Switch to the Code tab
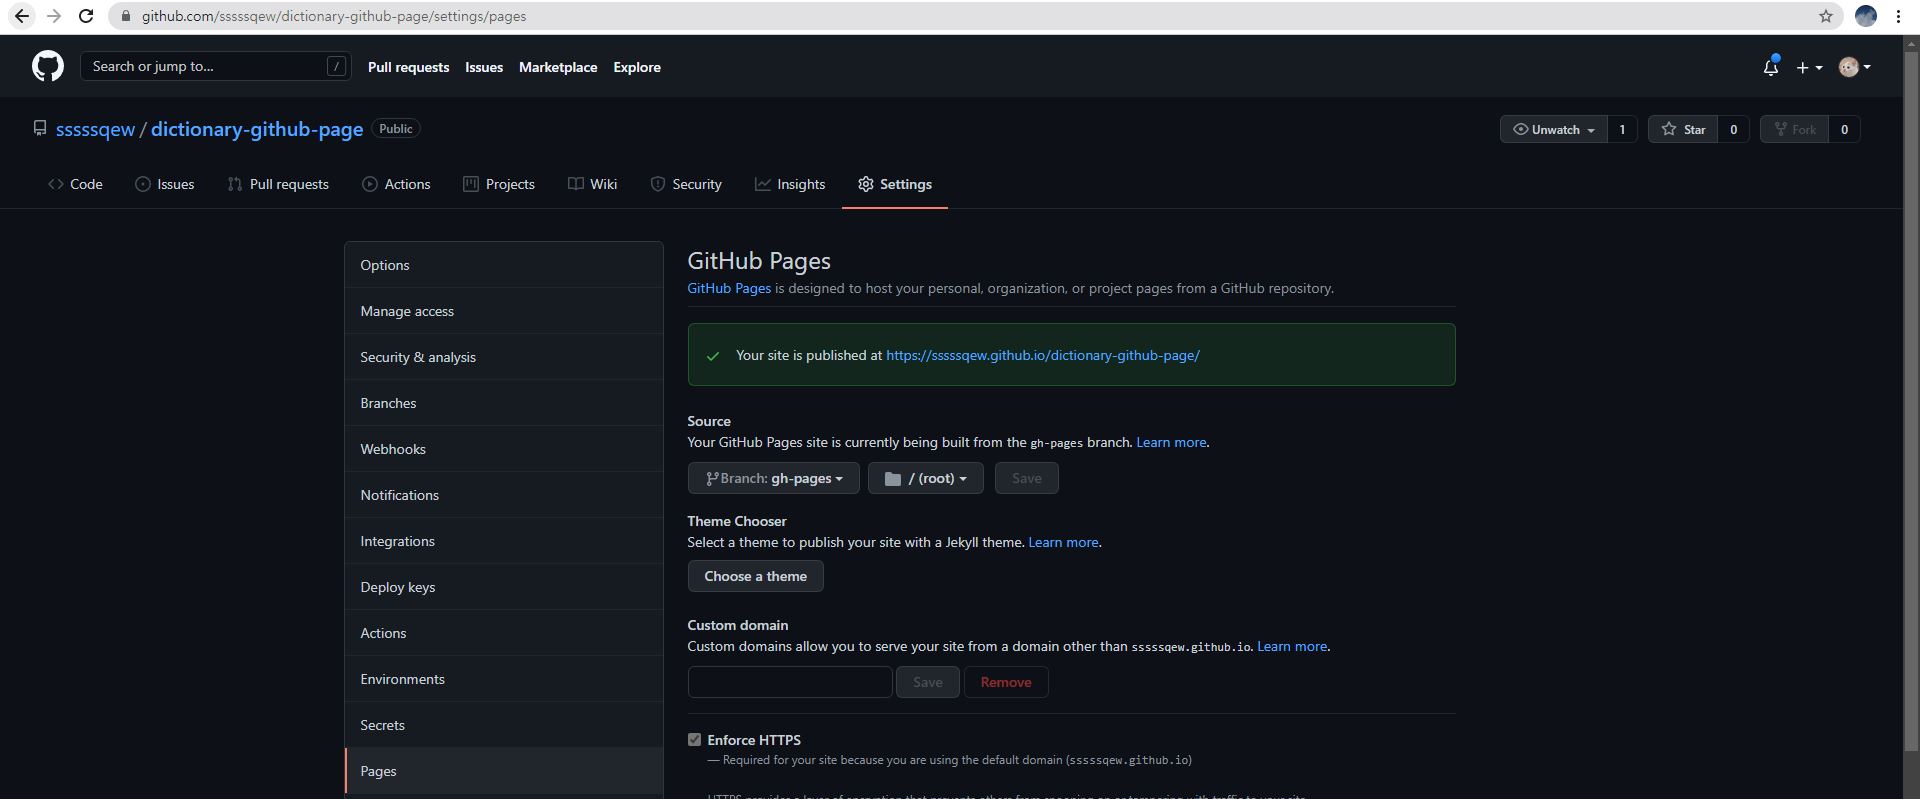Viewport: 1920px width, 799px height. click(75, 184)
